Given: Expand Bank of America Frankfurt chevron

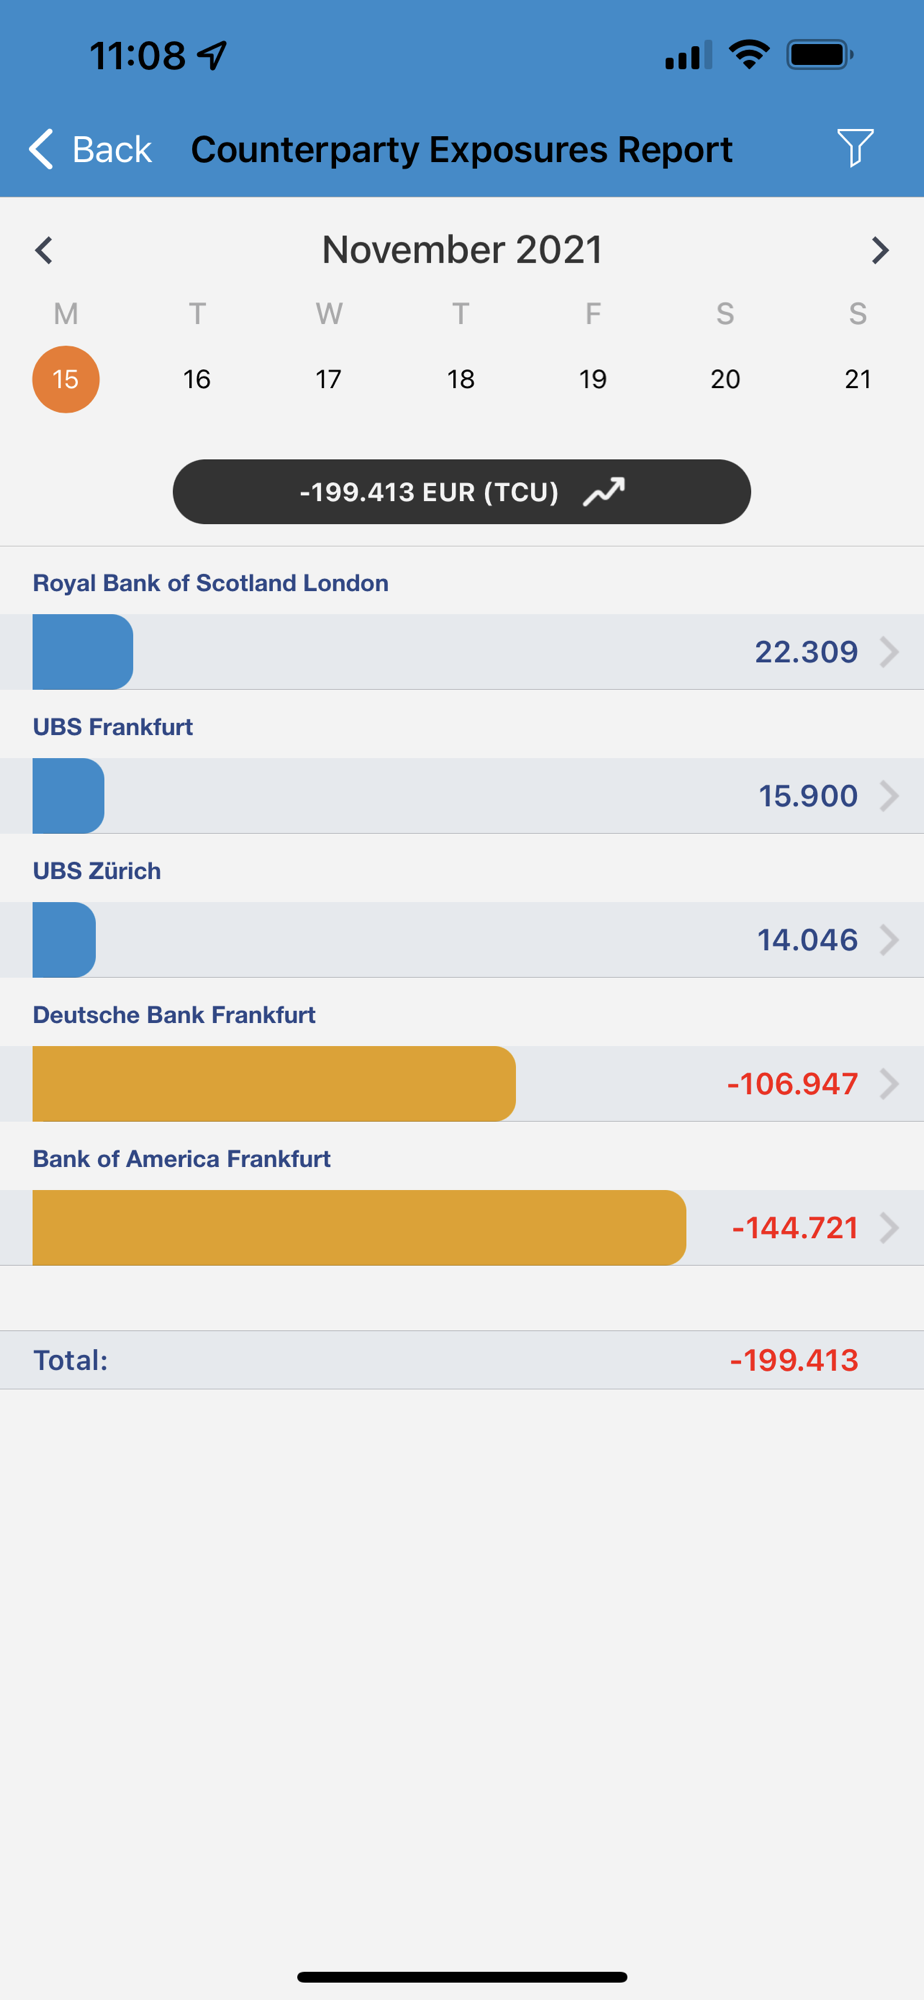Looking at the screenshot, I should 889,1228.
